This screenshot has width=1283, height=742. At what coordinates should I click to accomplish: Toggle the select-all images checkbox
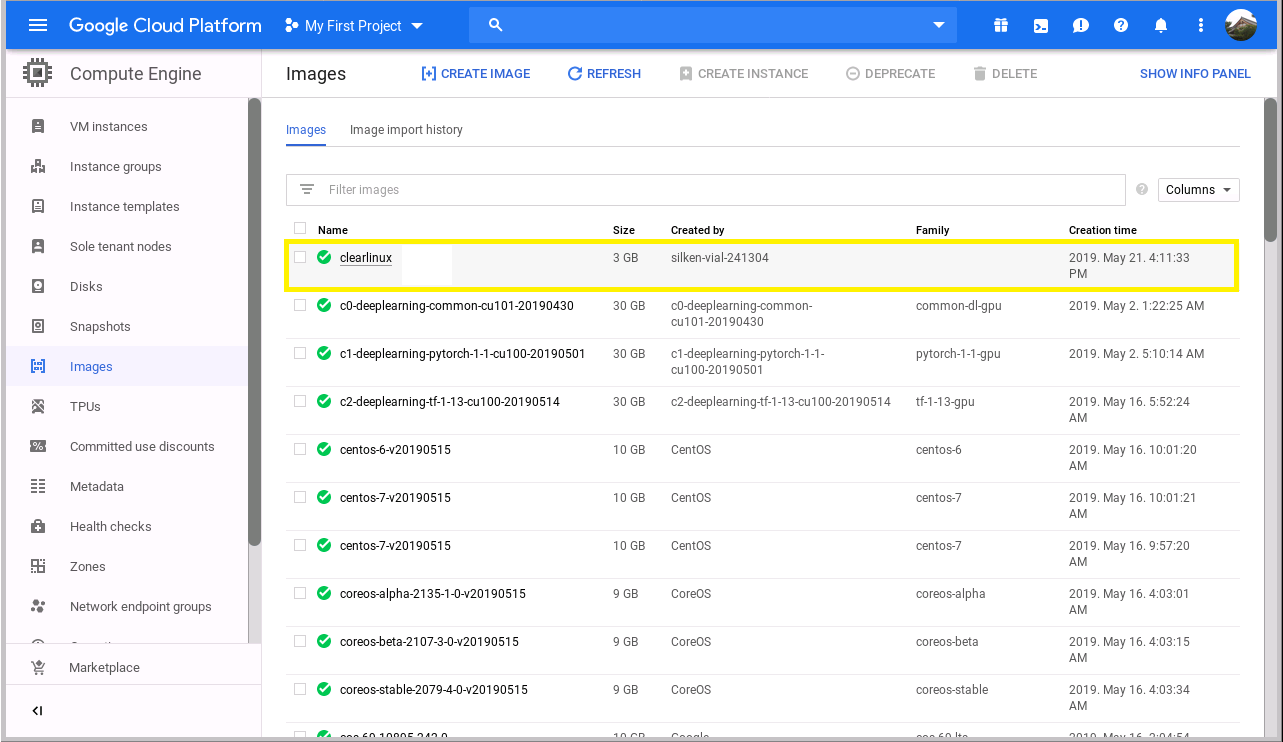tap(300, 228)
